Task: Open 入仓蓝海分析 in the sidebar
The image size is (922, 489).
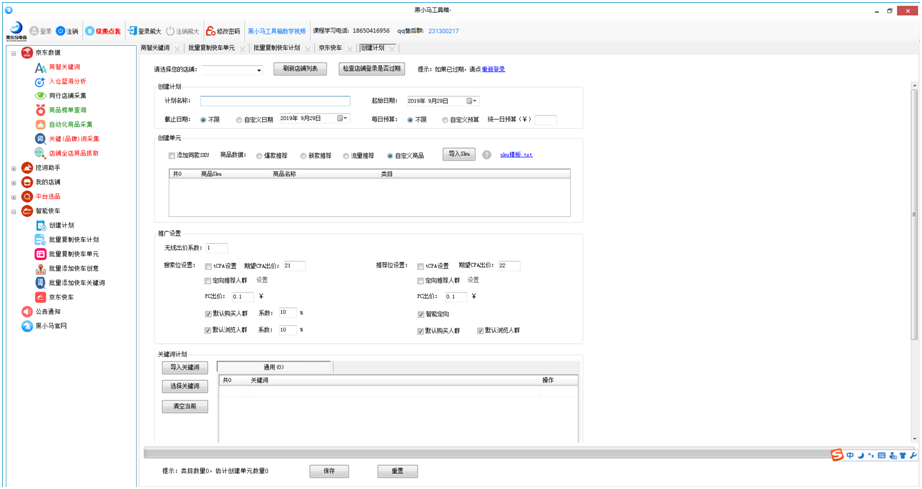Action: point(67,81)
